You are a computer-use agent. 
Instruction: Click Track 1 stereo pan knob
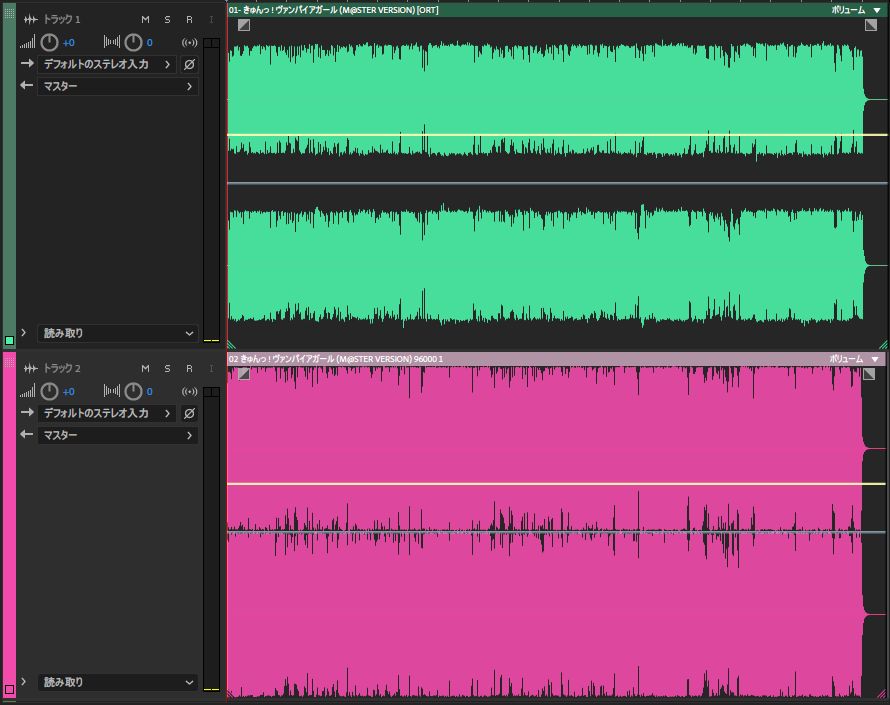coord(133,42)
